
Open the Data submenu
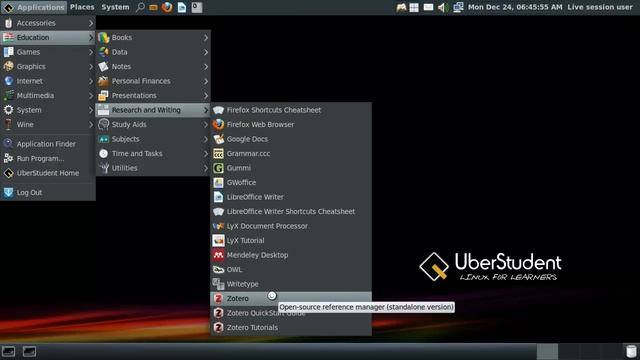tap(153, 52)
